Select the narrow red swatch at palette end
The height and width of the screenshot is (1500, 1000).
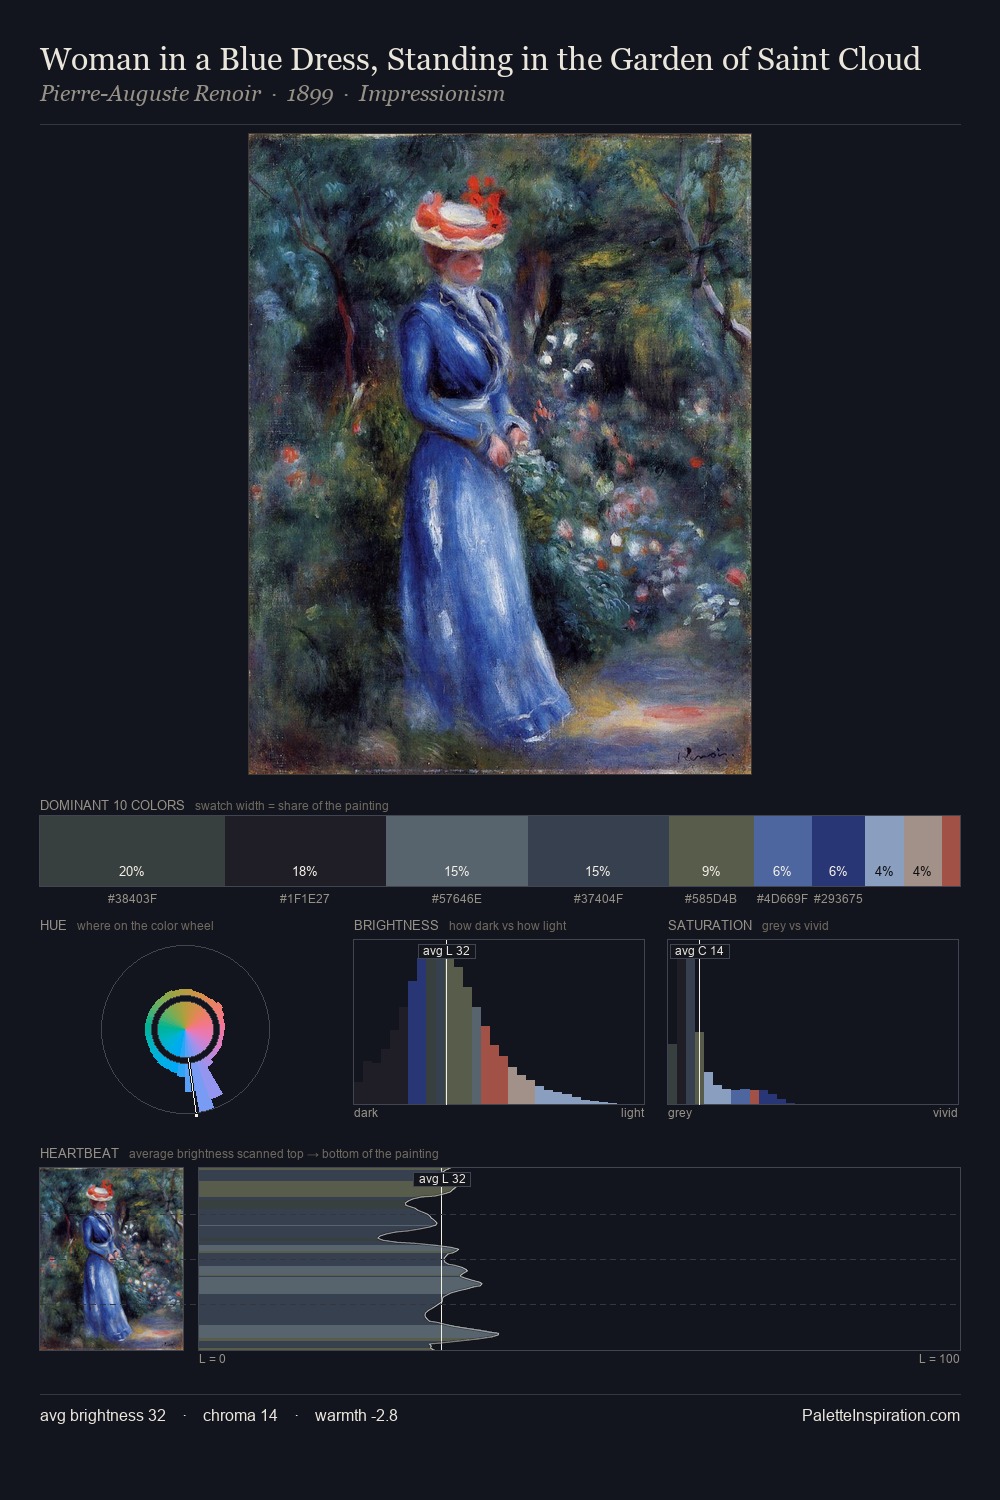click(x=951, y=851)
